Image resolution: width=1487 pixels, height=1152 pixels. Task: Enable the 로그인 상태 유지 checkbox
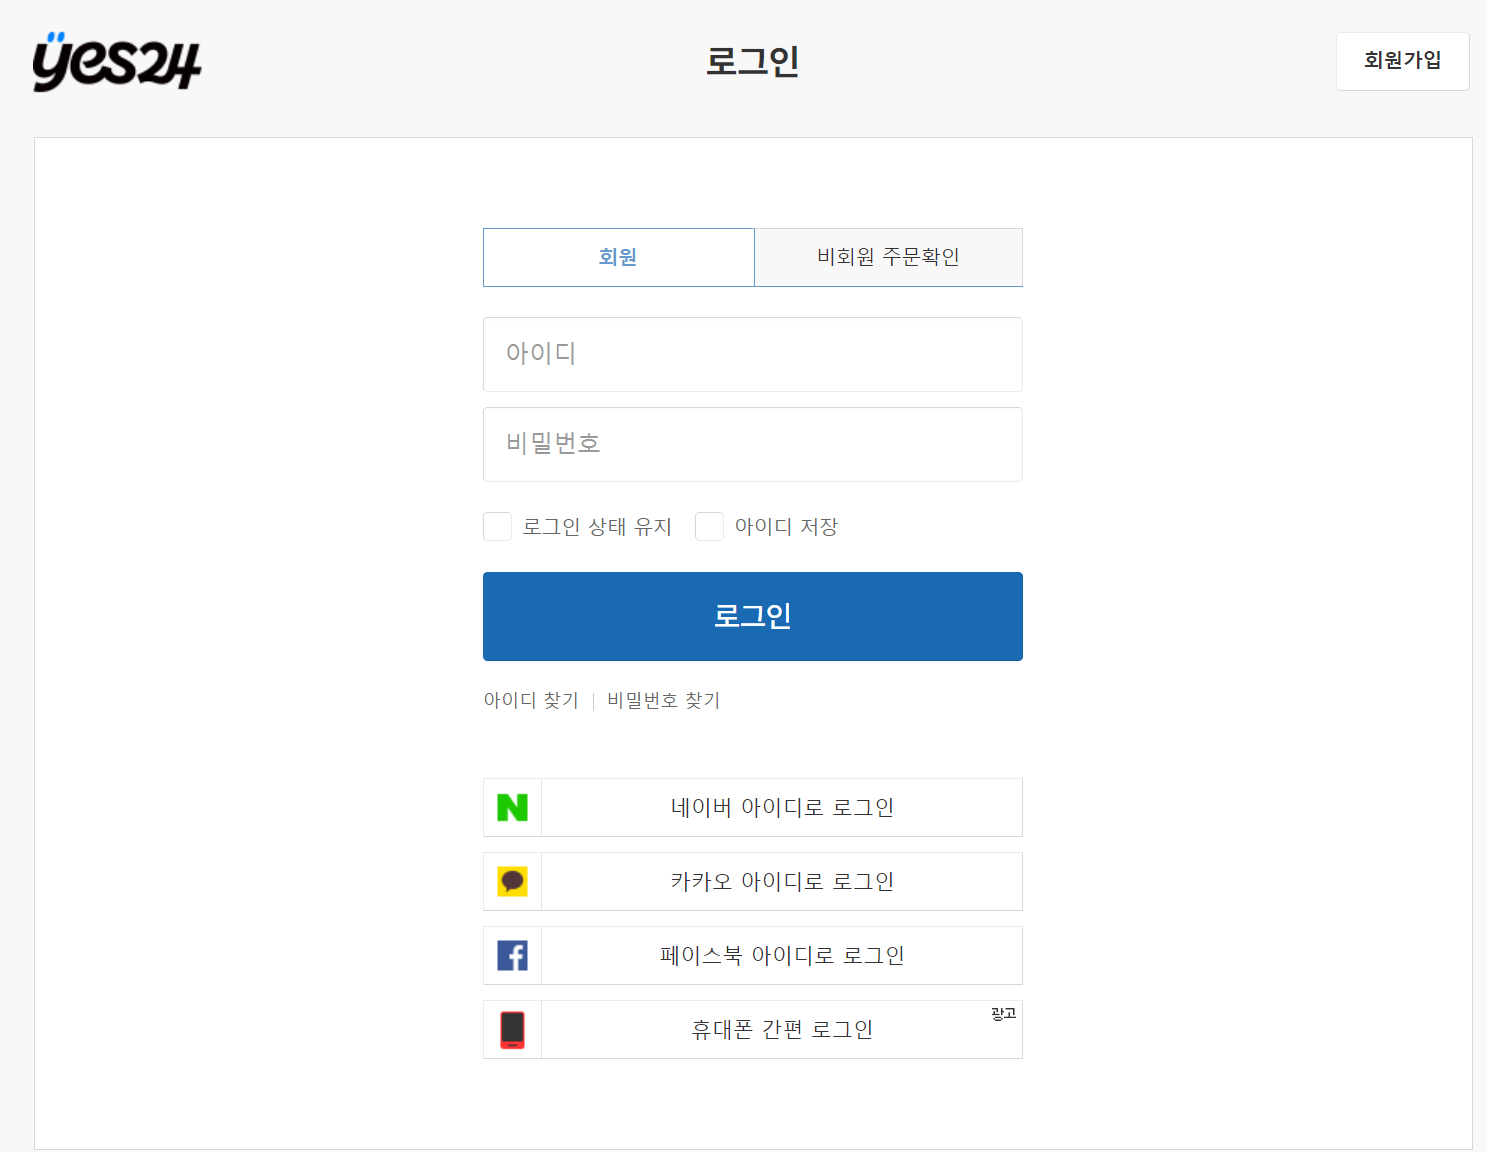pyautogui.click(x=497, y=526)
